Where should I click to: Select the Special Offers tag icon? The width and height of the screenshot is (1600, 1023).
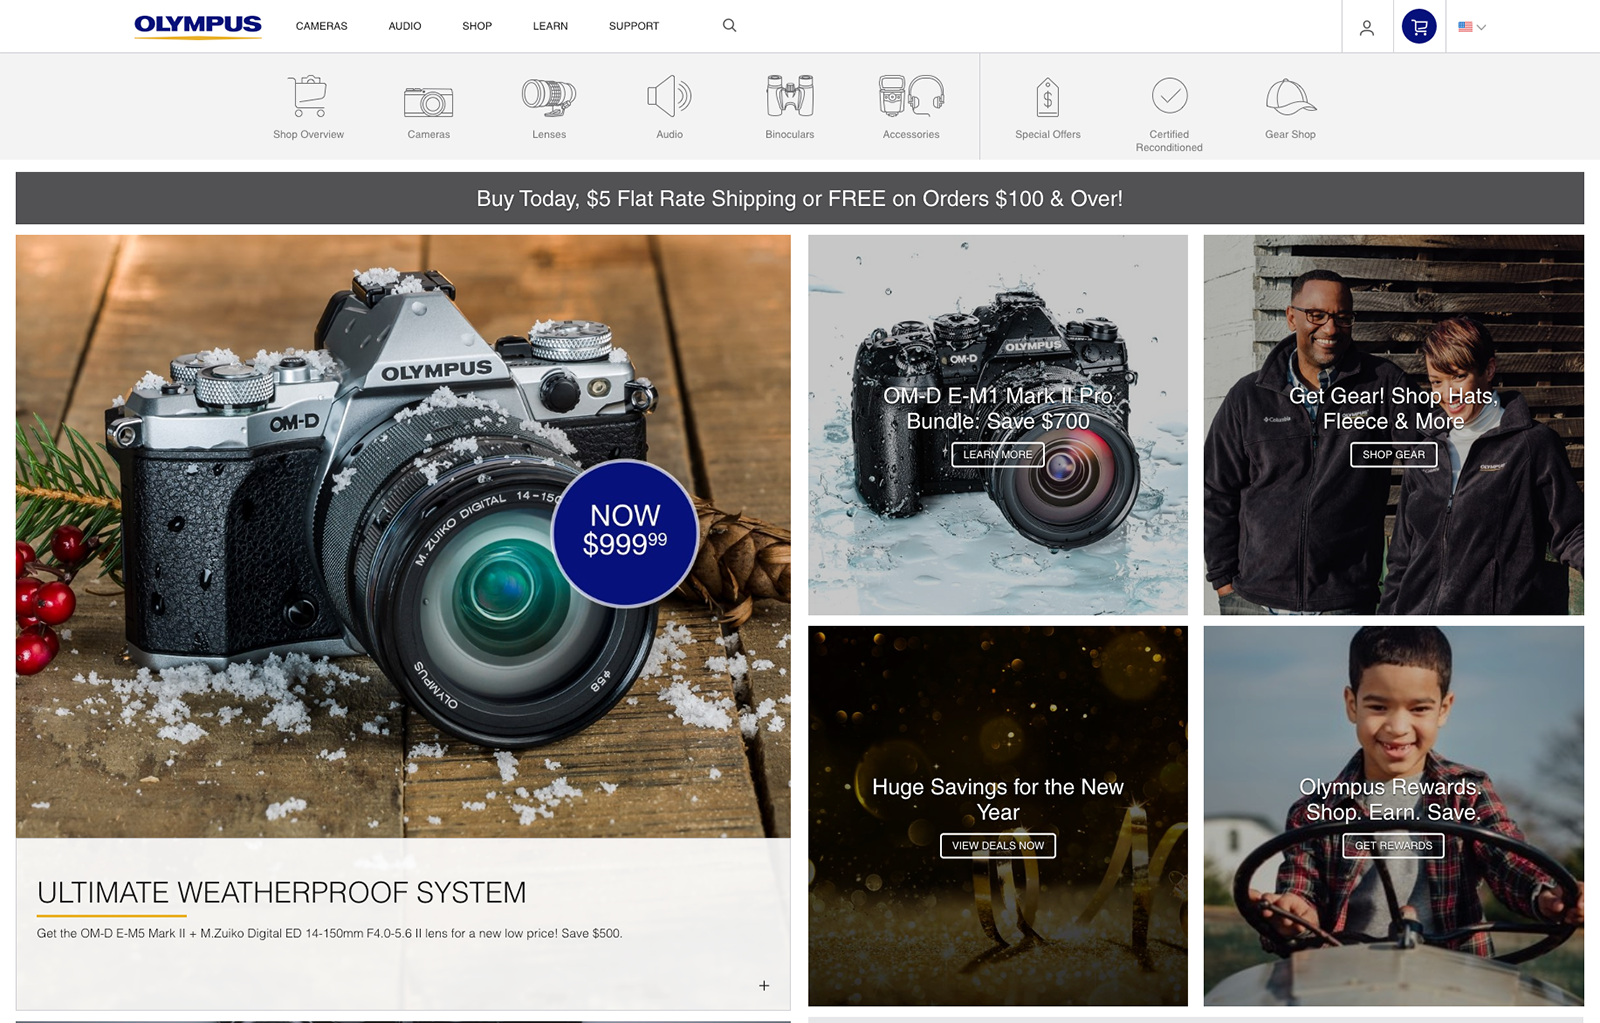[1048, 97]
